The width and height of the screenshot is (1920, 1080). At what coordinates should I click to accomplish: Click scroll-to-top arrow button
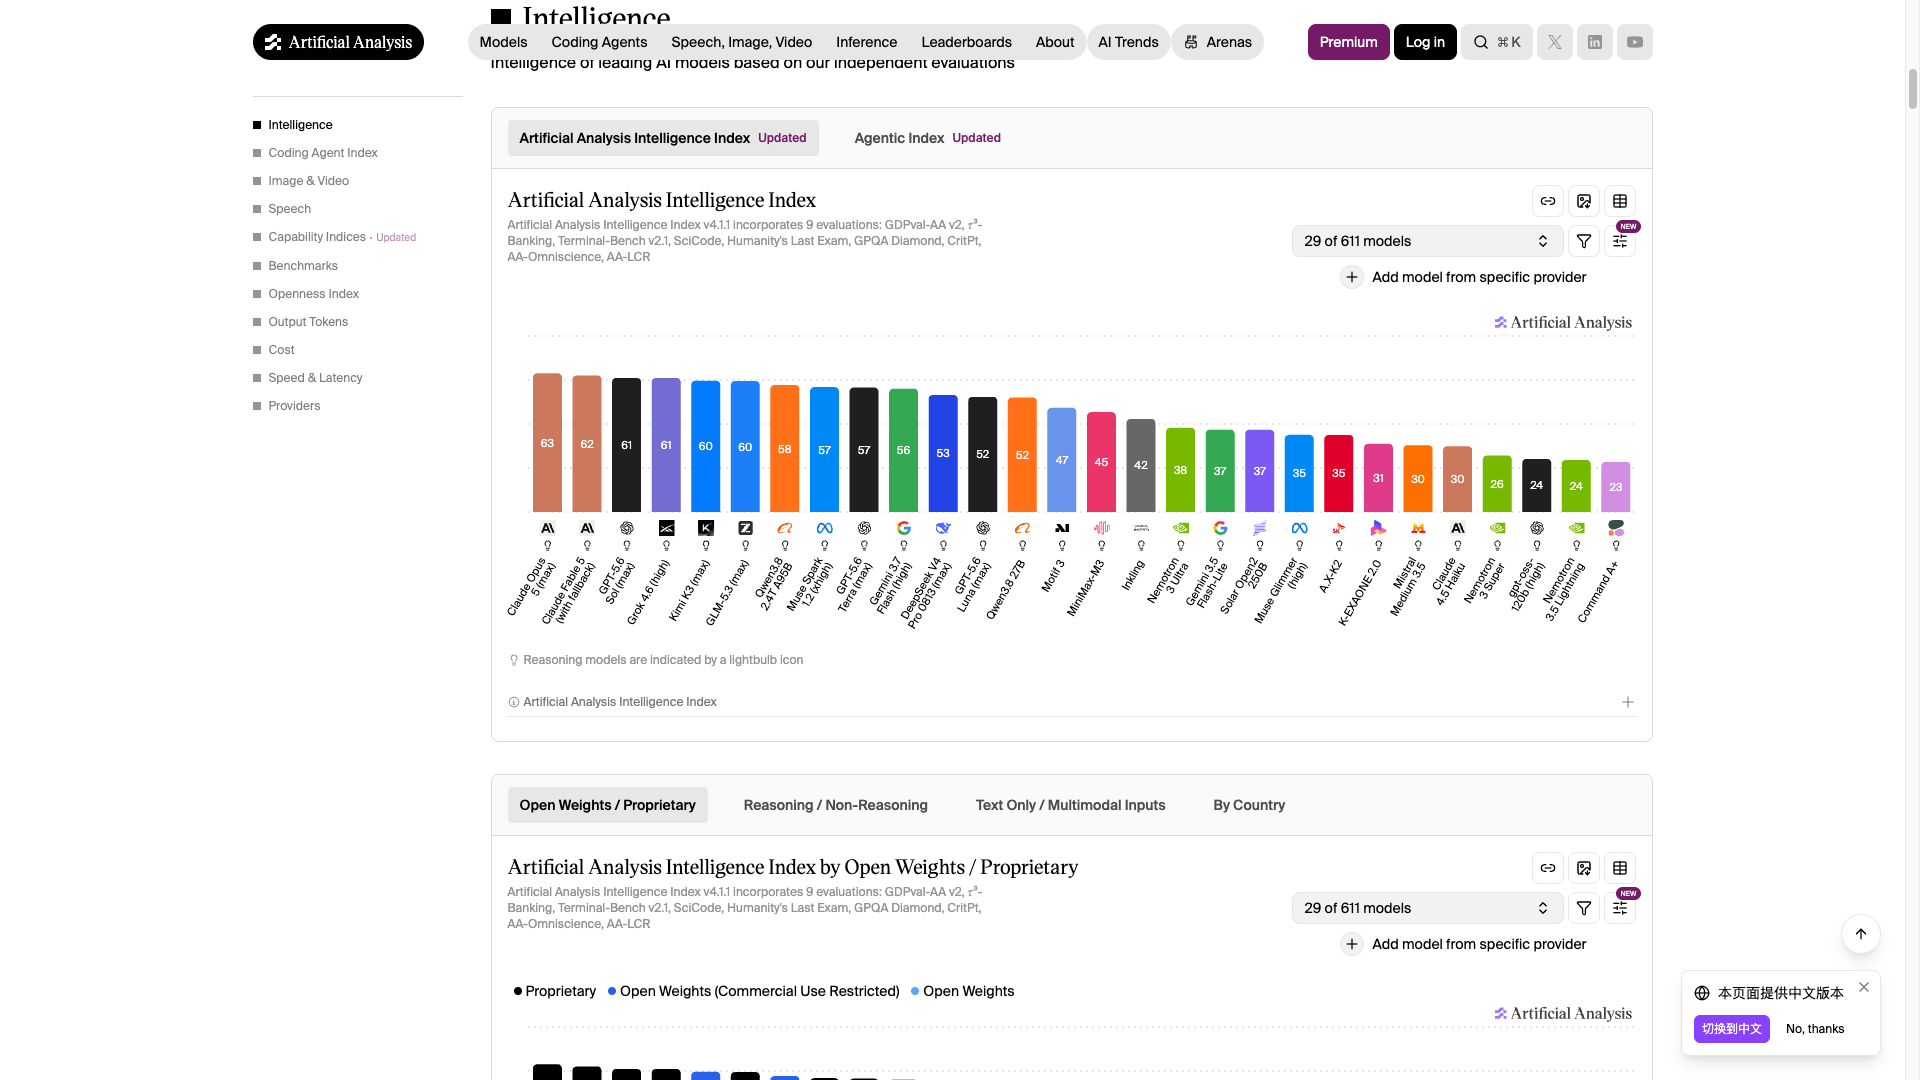(1860, 934)
